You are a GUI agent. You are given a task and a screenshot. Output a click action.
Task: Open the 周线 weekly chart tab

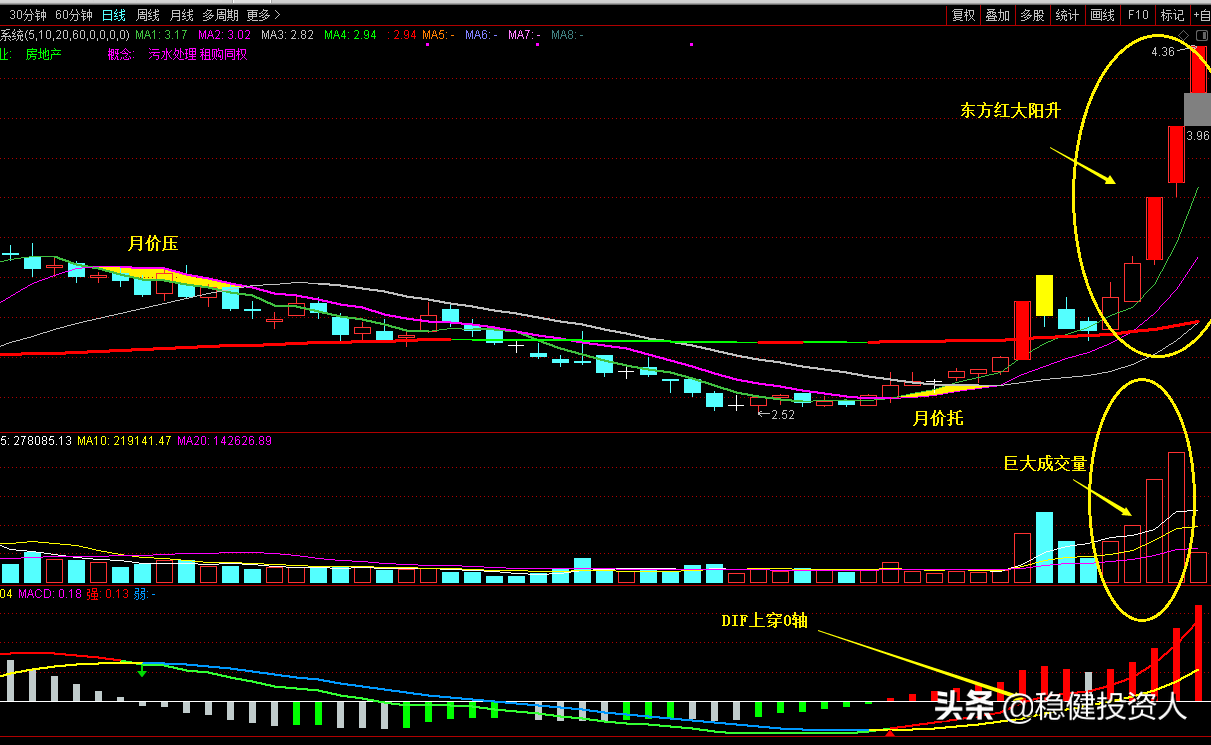coord(148,15)
